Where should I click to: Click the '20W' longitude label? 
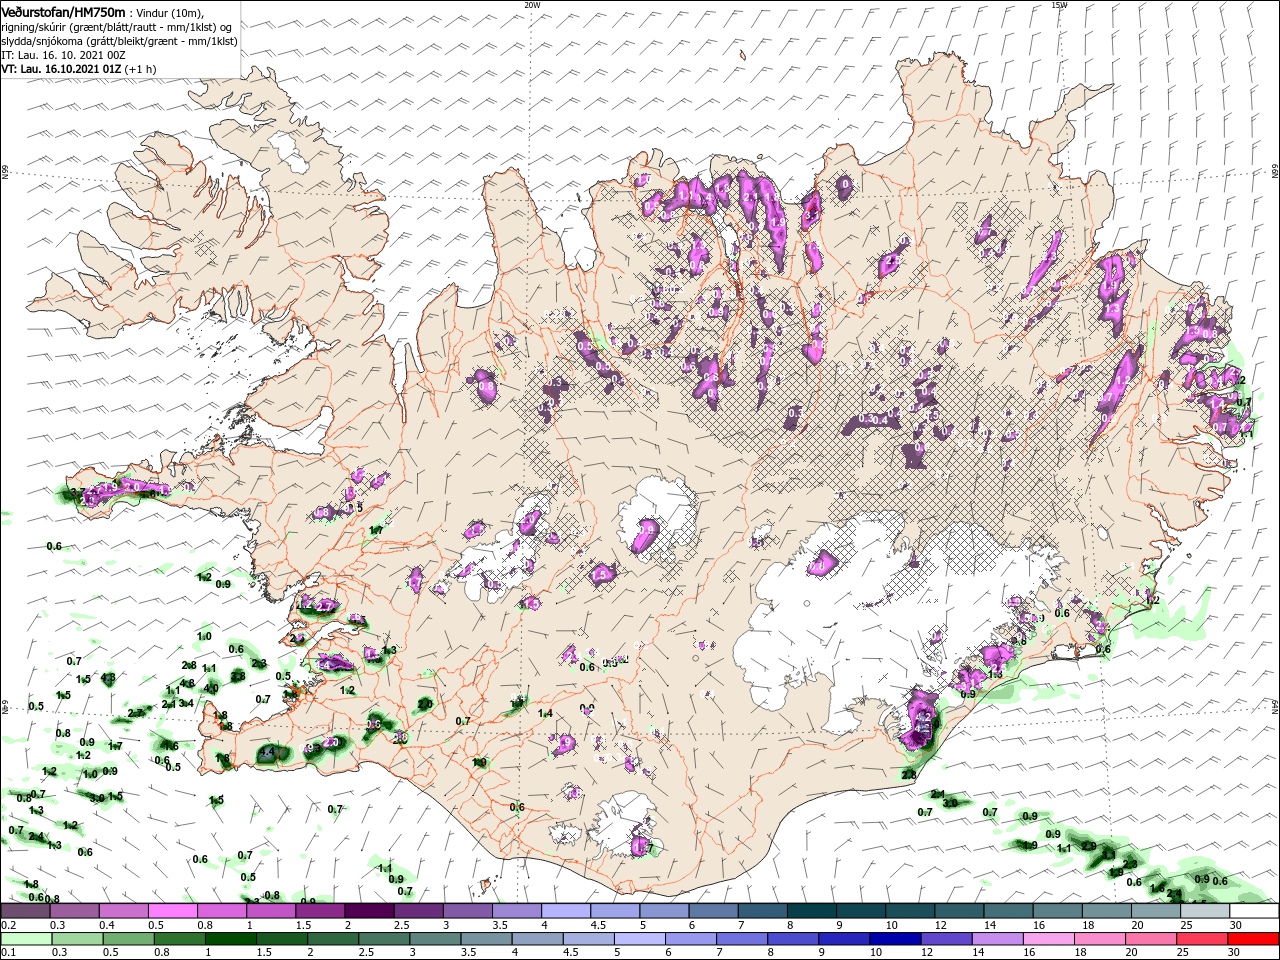(532, 5)
